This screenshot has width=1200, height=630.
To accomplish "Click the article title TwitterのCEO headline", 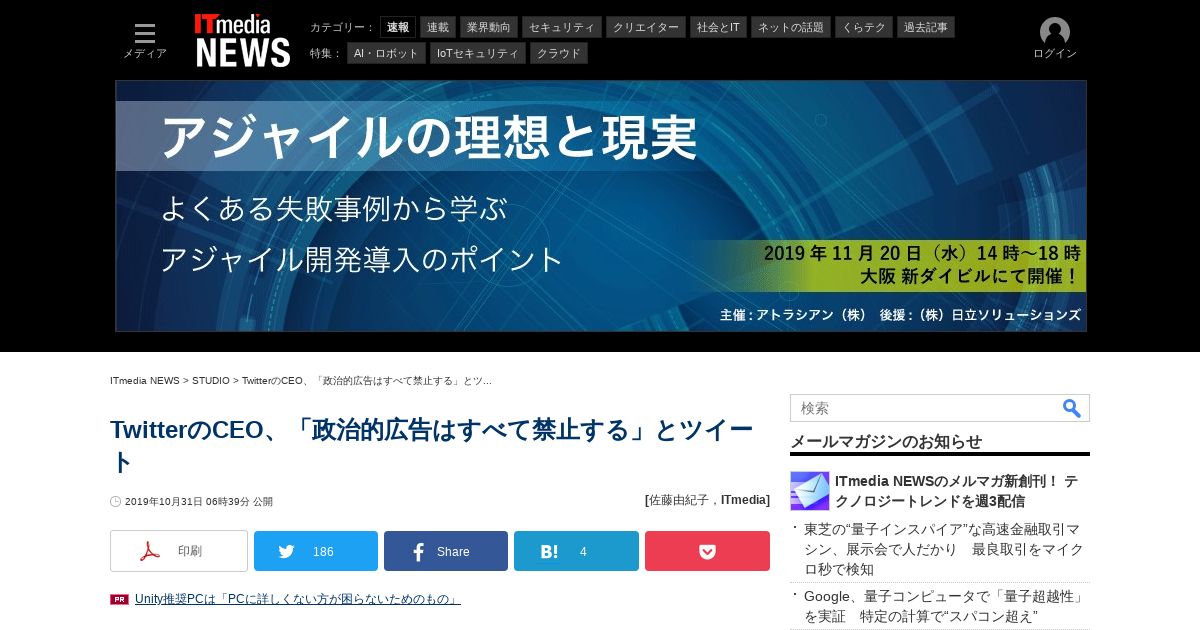I will coord(432,446).
